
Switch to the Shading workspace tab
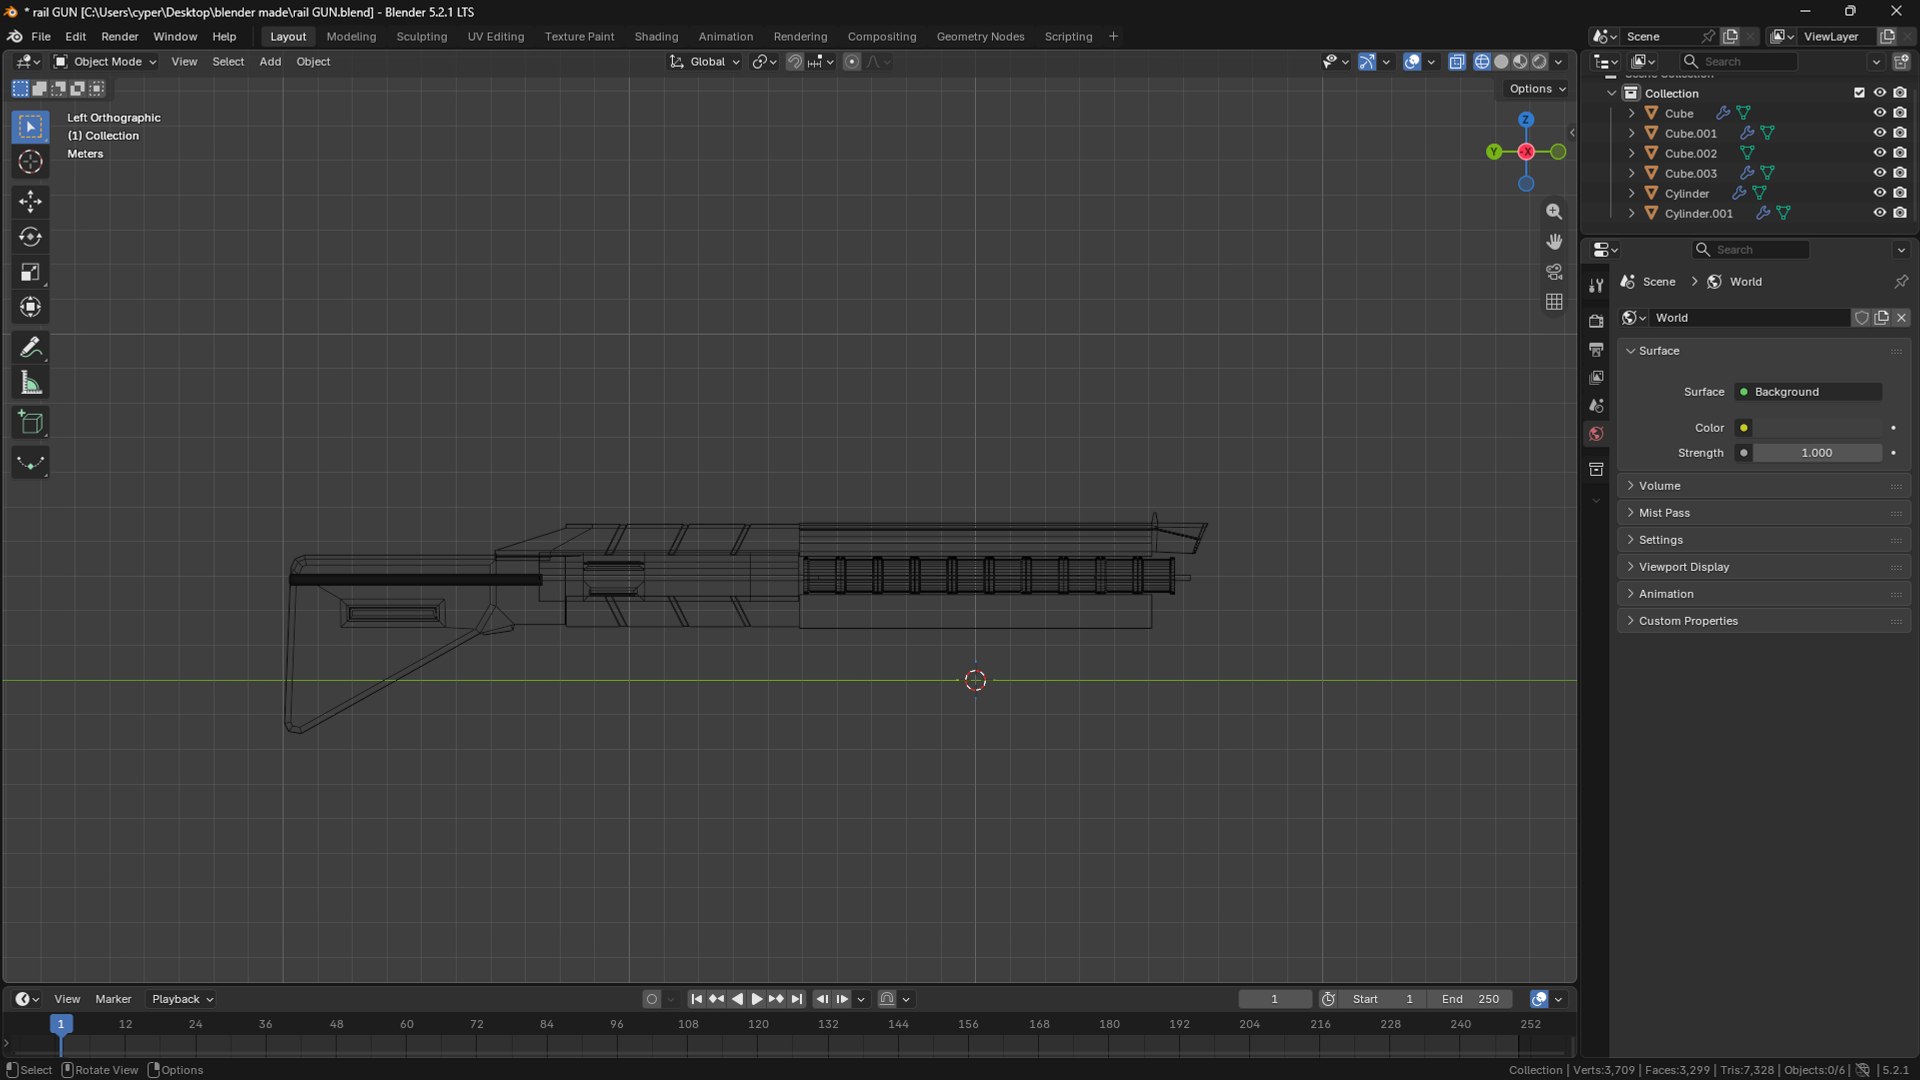[656, 36]
